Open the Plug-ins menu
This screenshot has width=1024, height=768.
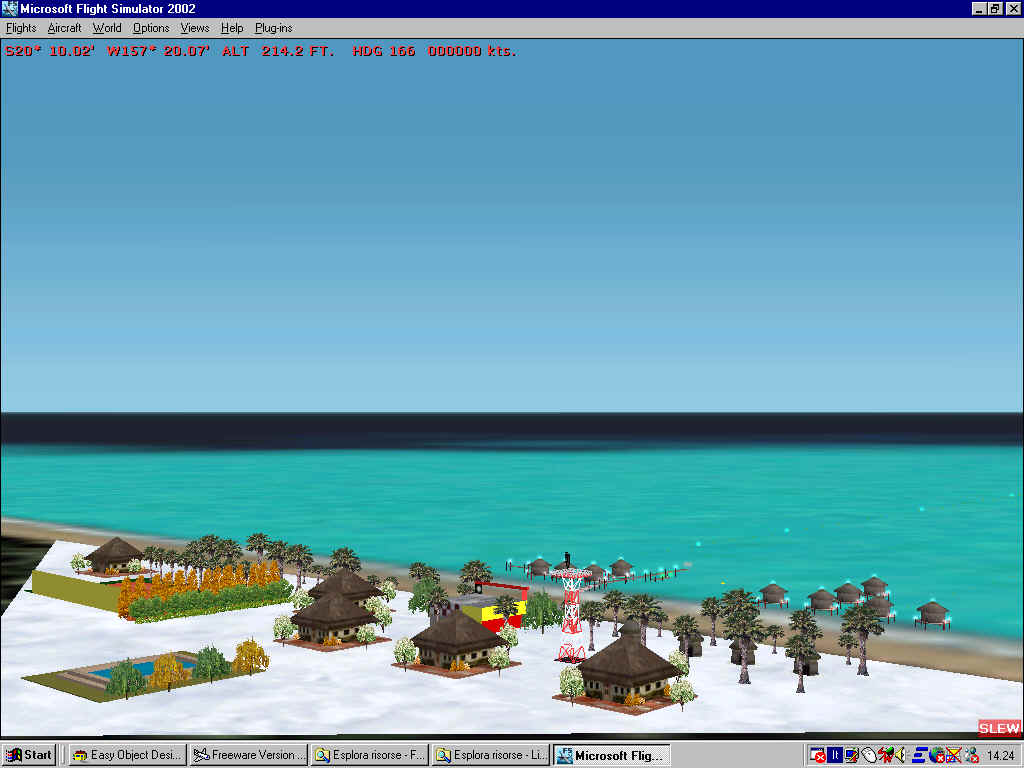pyautogui.click(x=273, y=28)
